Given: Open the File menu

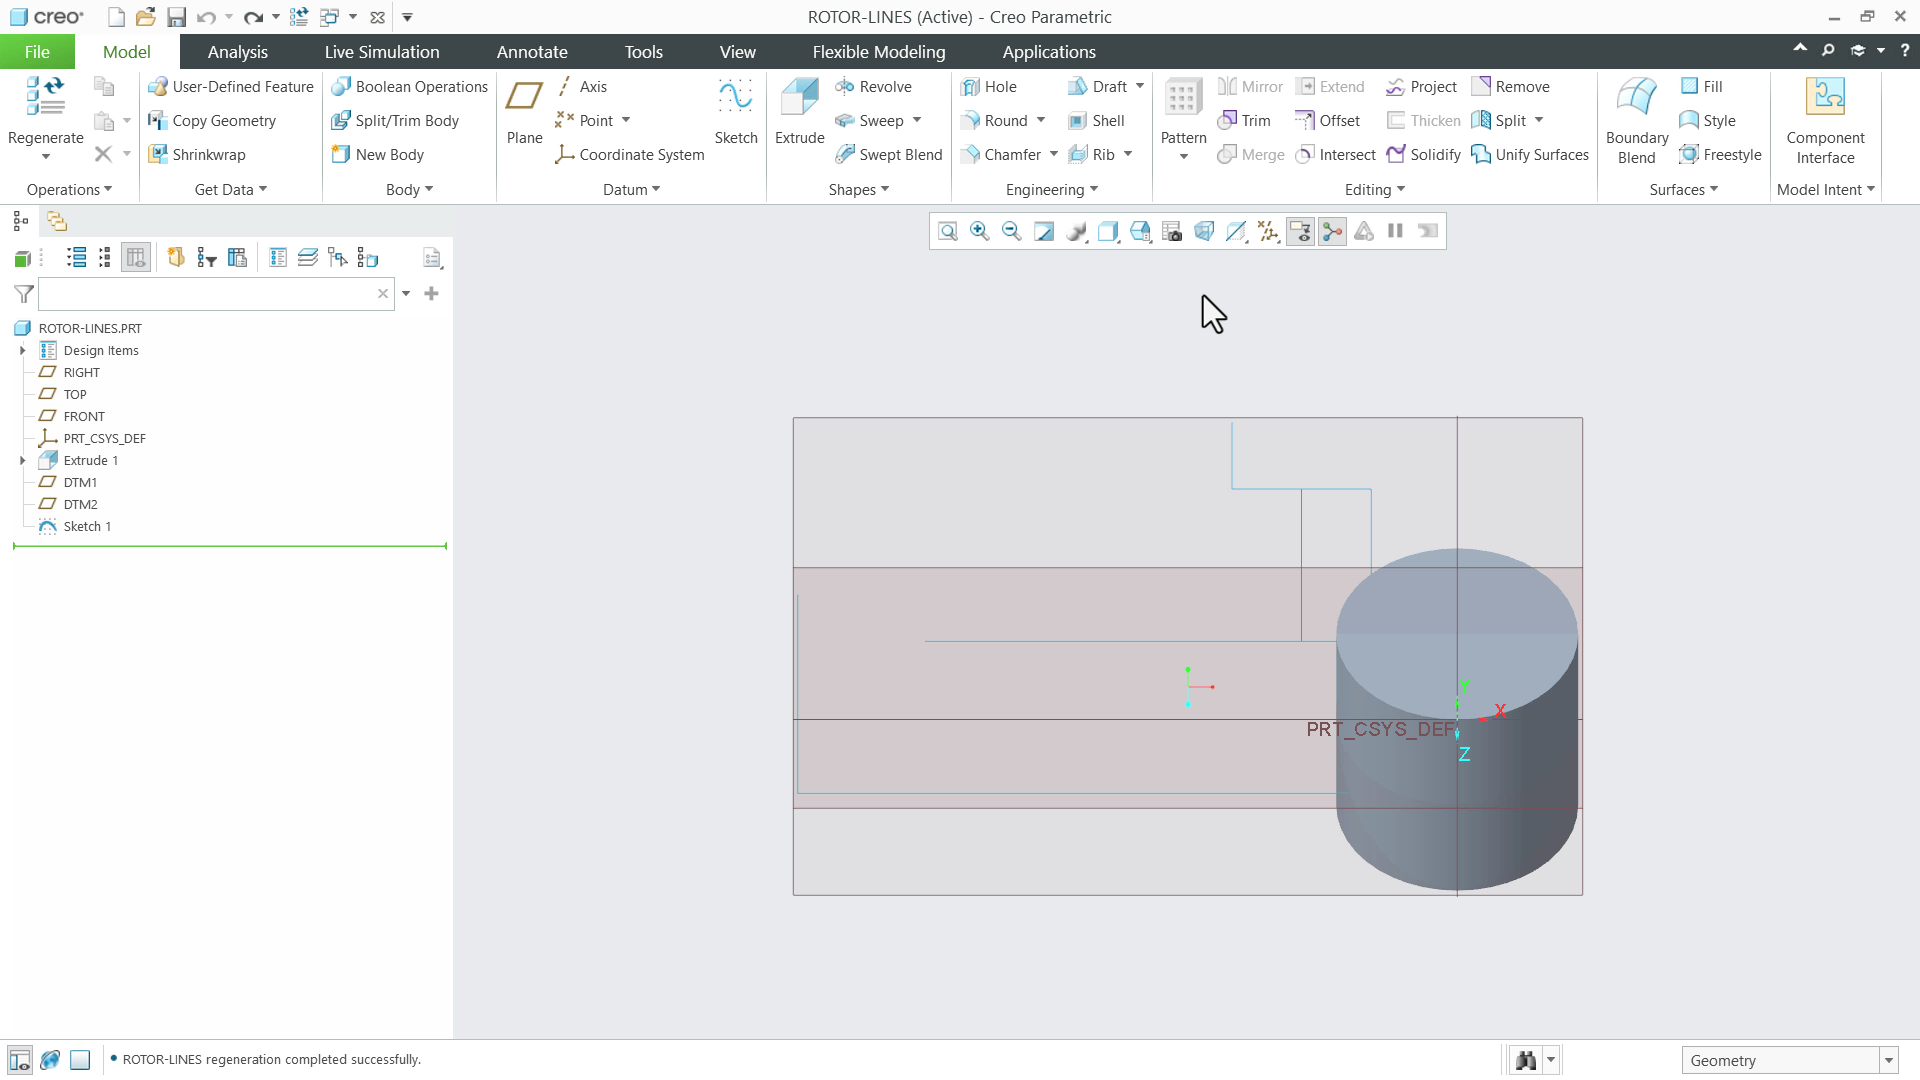Looking at the screenshot, I should point(37,52).
